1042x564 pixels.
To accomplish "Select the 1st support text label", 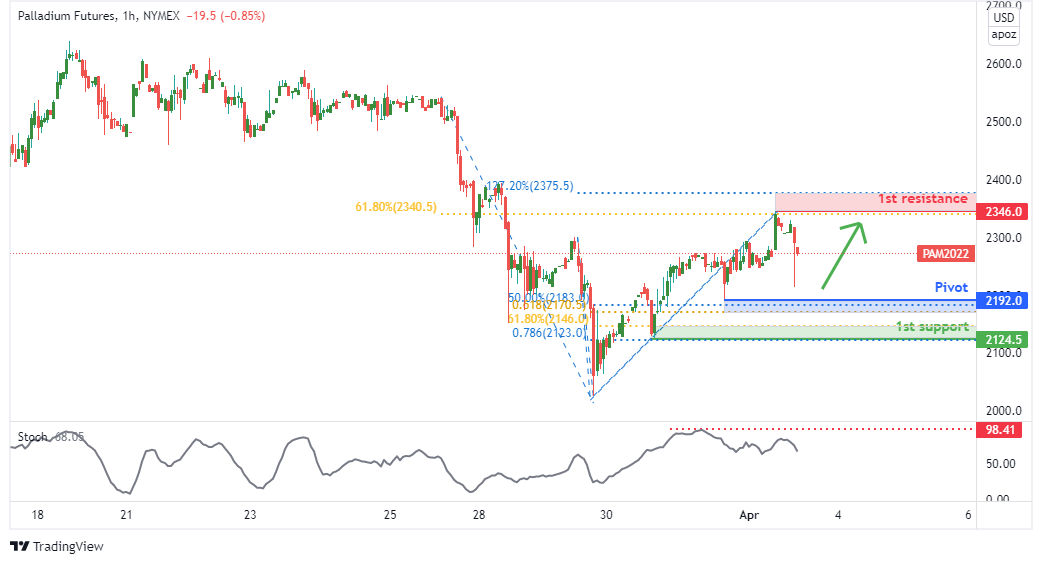I will coord(932,326).
